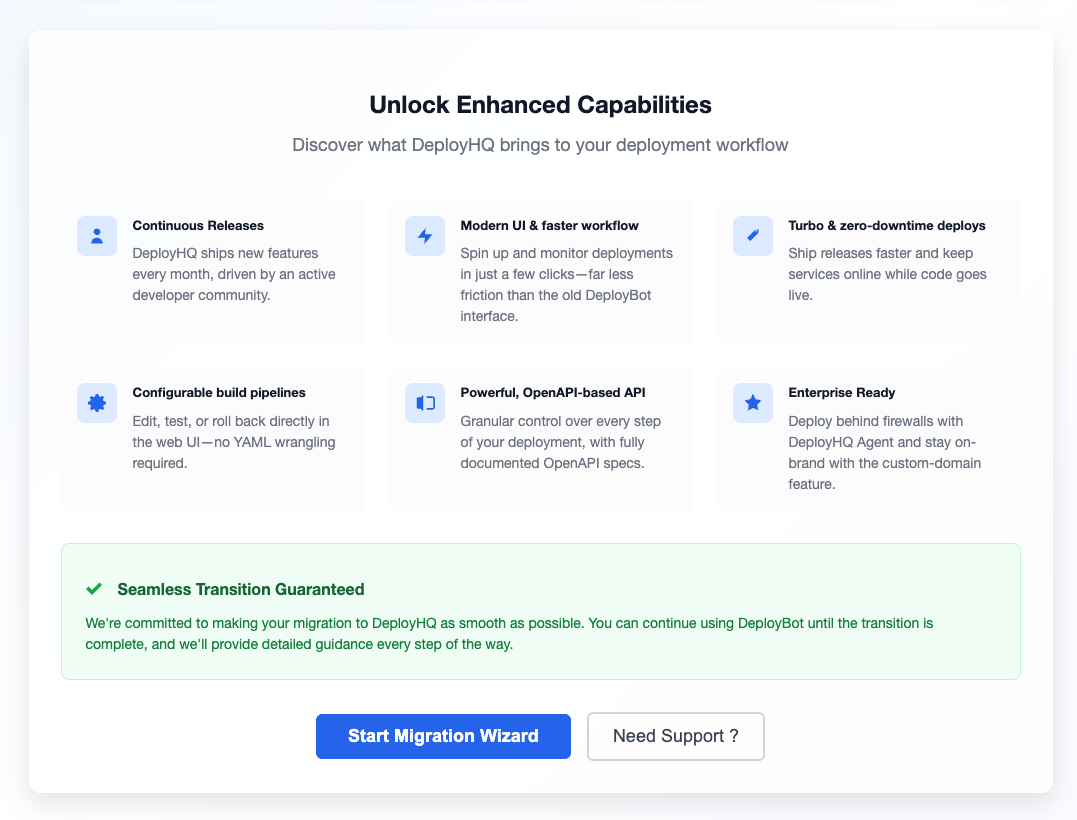
Task: Click the star icon for Enterprise Ready
Action: pyautogui.click(x=753, y=403)
